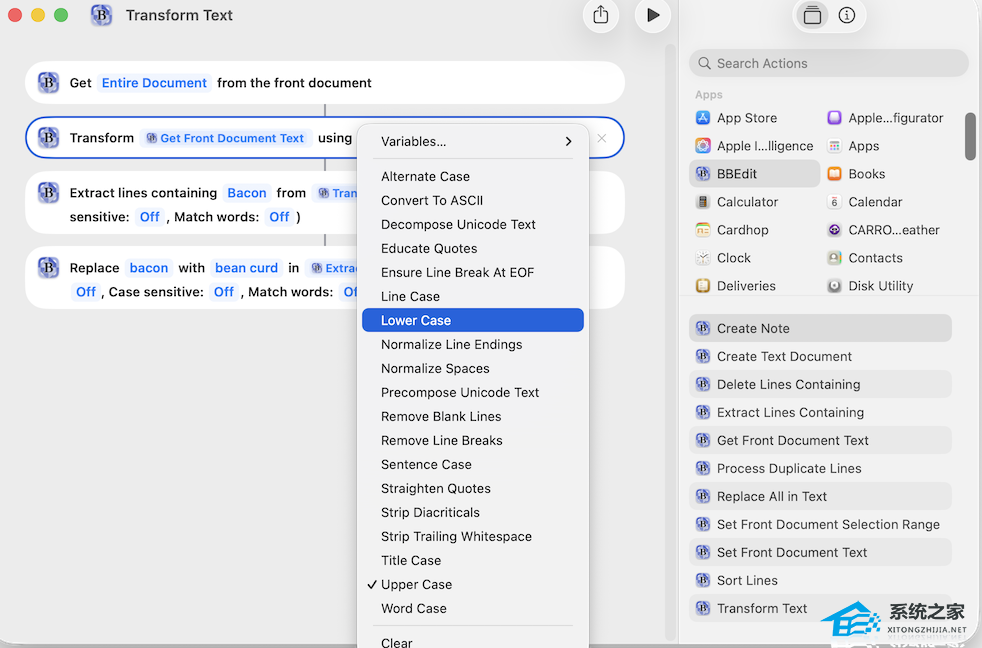Choose Educate Quotes from the menu
Viewport: 982px width, 648px height.
[x=473, y=249]
